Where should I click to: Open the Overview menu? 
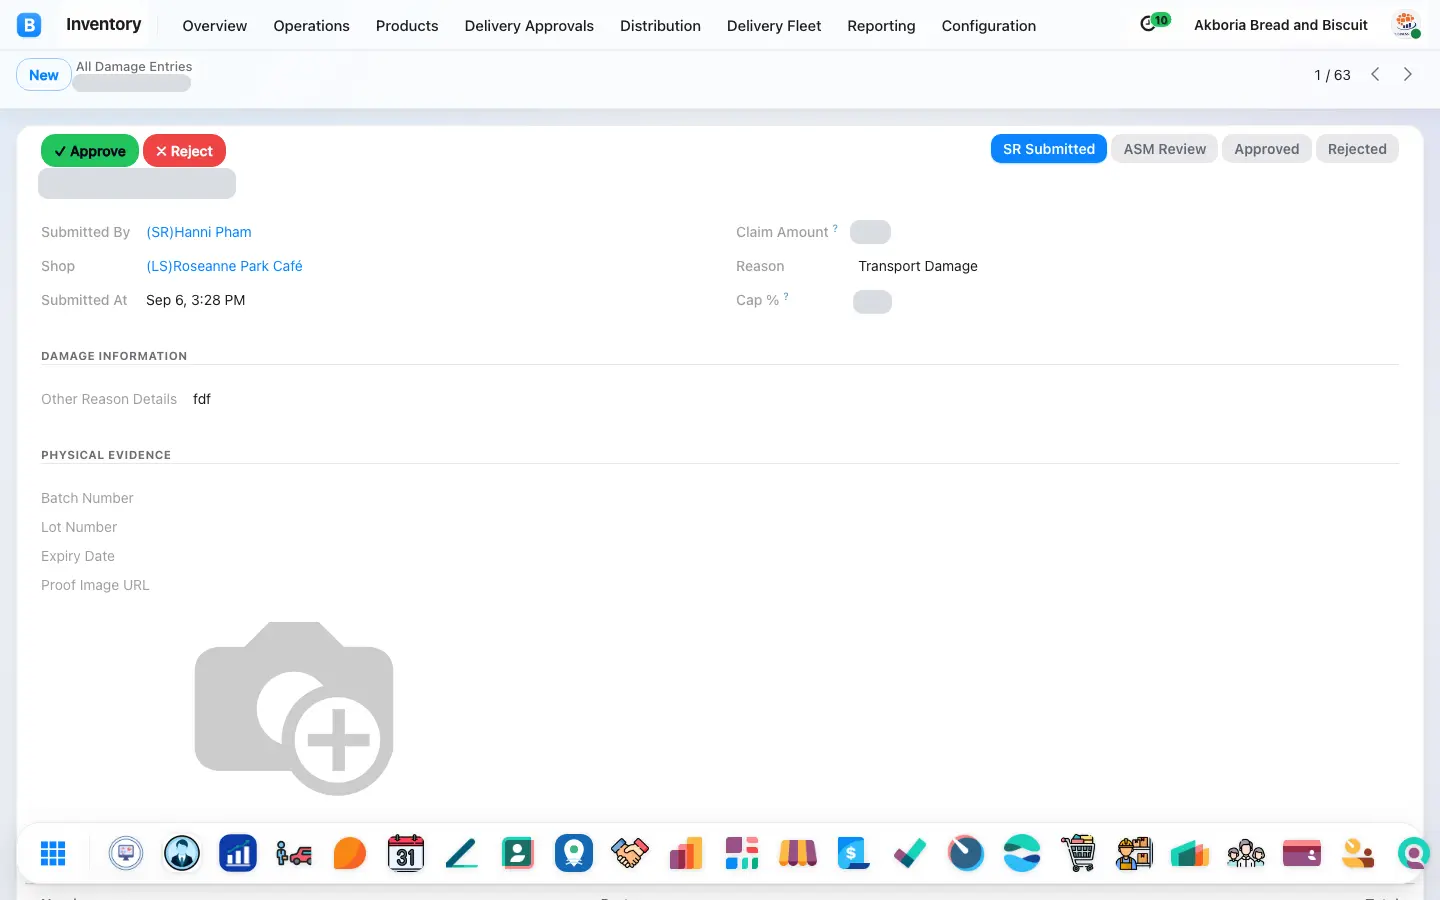(x=215, y=26)
